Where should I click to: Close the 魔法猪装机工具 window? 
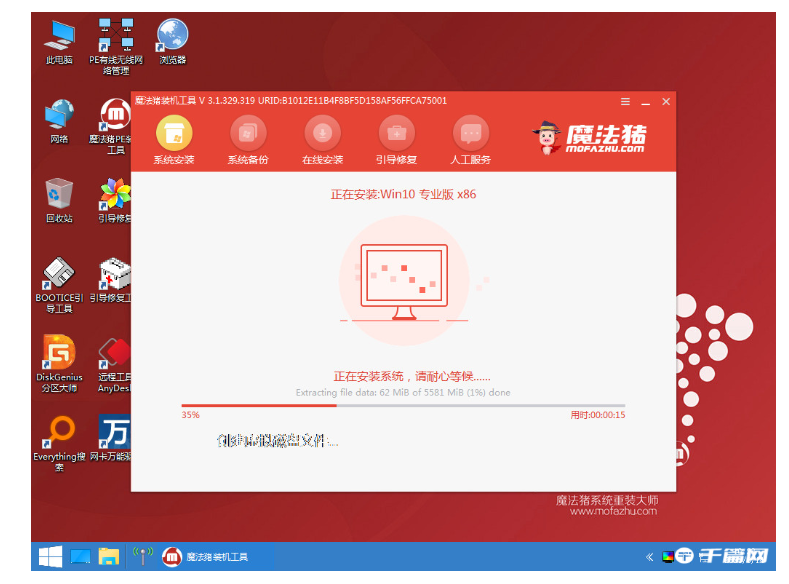[666, 102]
